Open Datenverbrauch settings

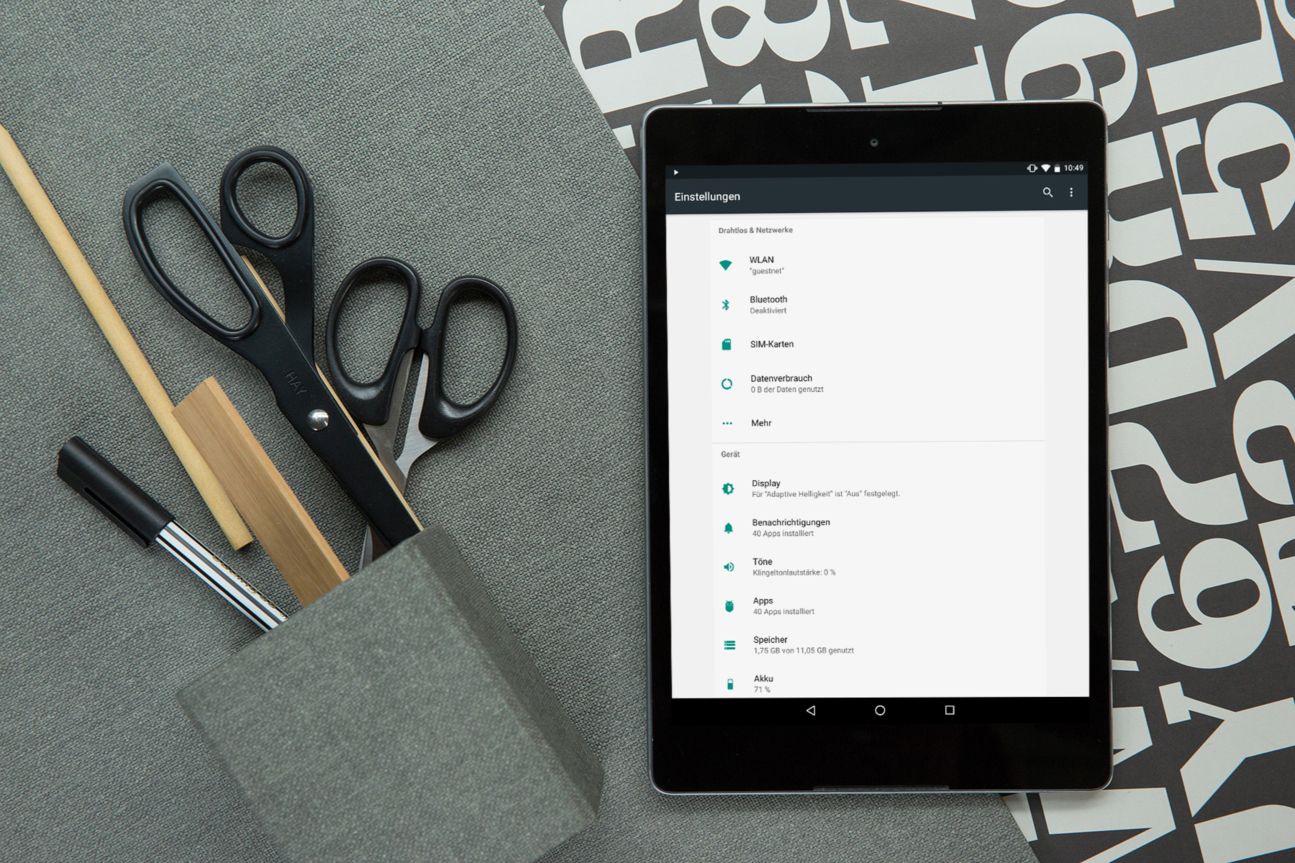click(x=878, y=384)
